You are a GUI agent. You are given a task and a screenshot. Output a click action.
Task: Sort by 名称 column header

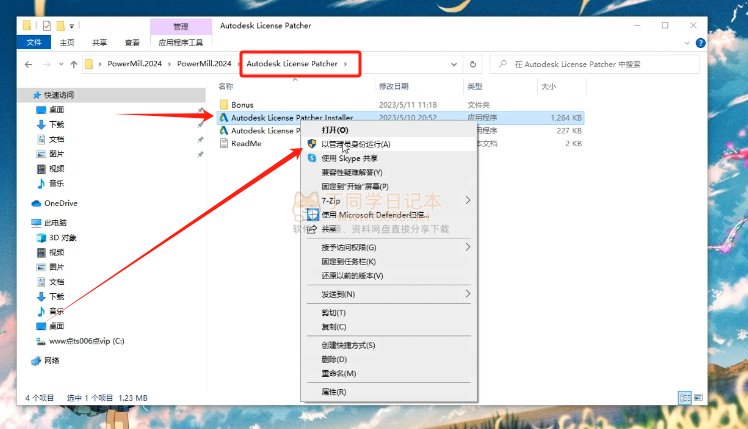pos(226,86)
